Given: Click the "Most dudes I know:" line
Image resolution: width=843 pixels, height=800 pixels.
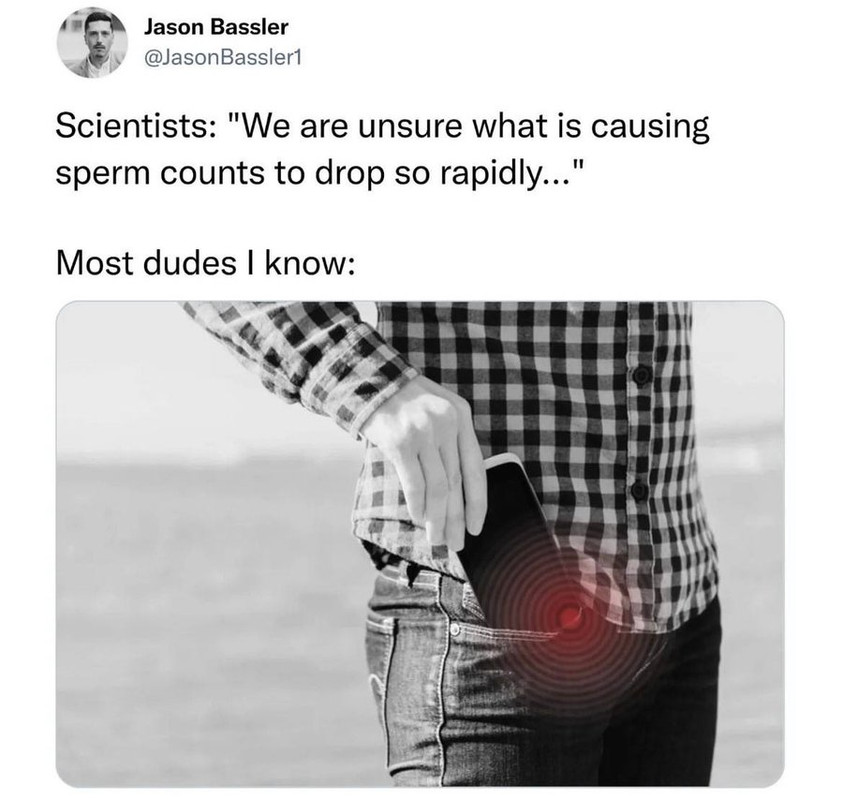Looking at the screenshot, I should (x=206, y=263).
